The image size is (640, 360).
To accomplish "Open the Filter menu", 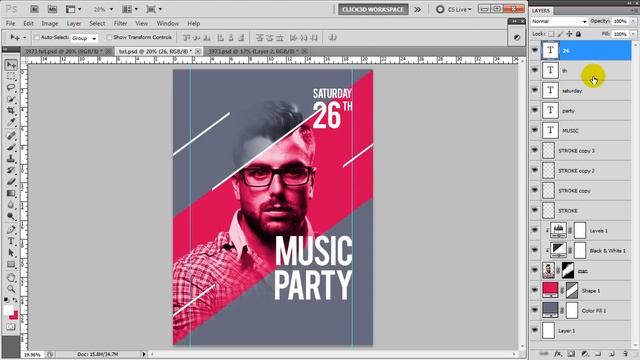I will [120, 24].
